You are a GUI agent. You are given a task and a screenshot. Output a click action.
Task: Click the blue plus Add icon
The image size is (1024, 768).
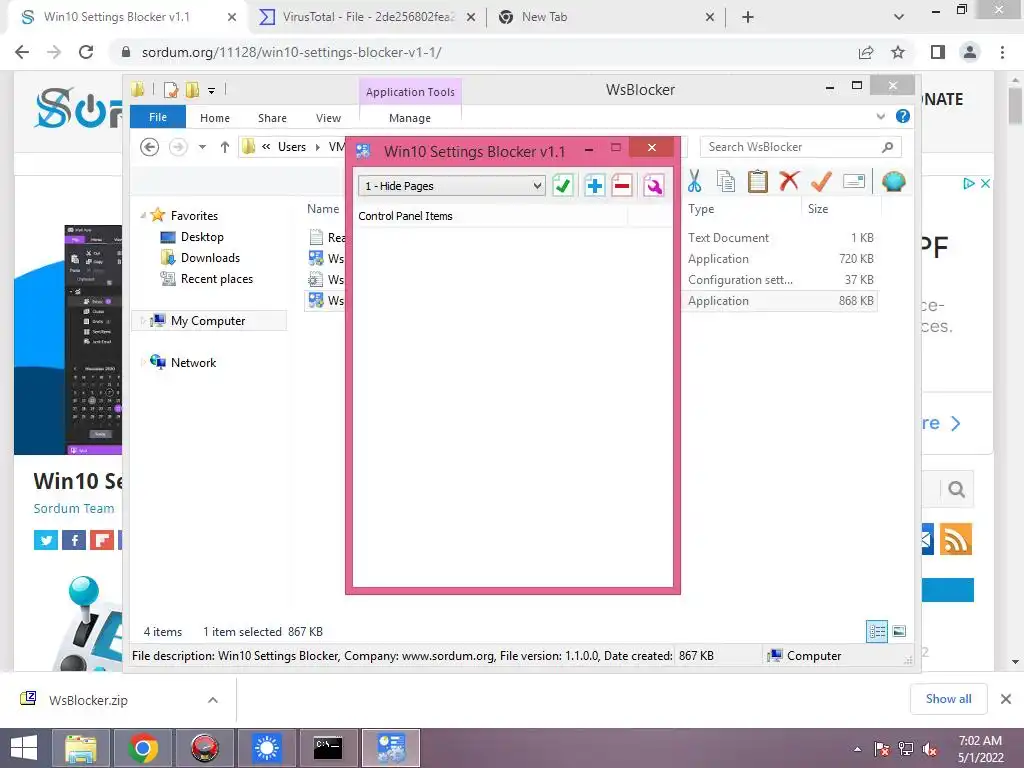tap(594, 185)
